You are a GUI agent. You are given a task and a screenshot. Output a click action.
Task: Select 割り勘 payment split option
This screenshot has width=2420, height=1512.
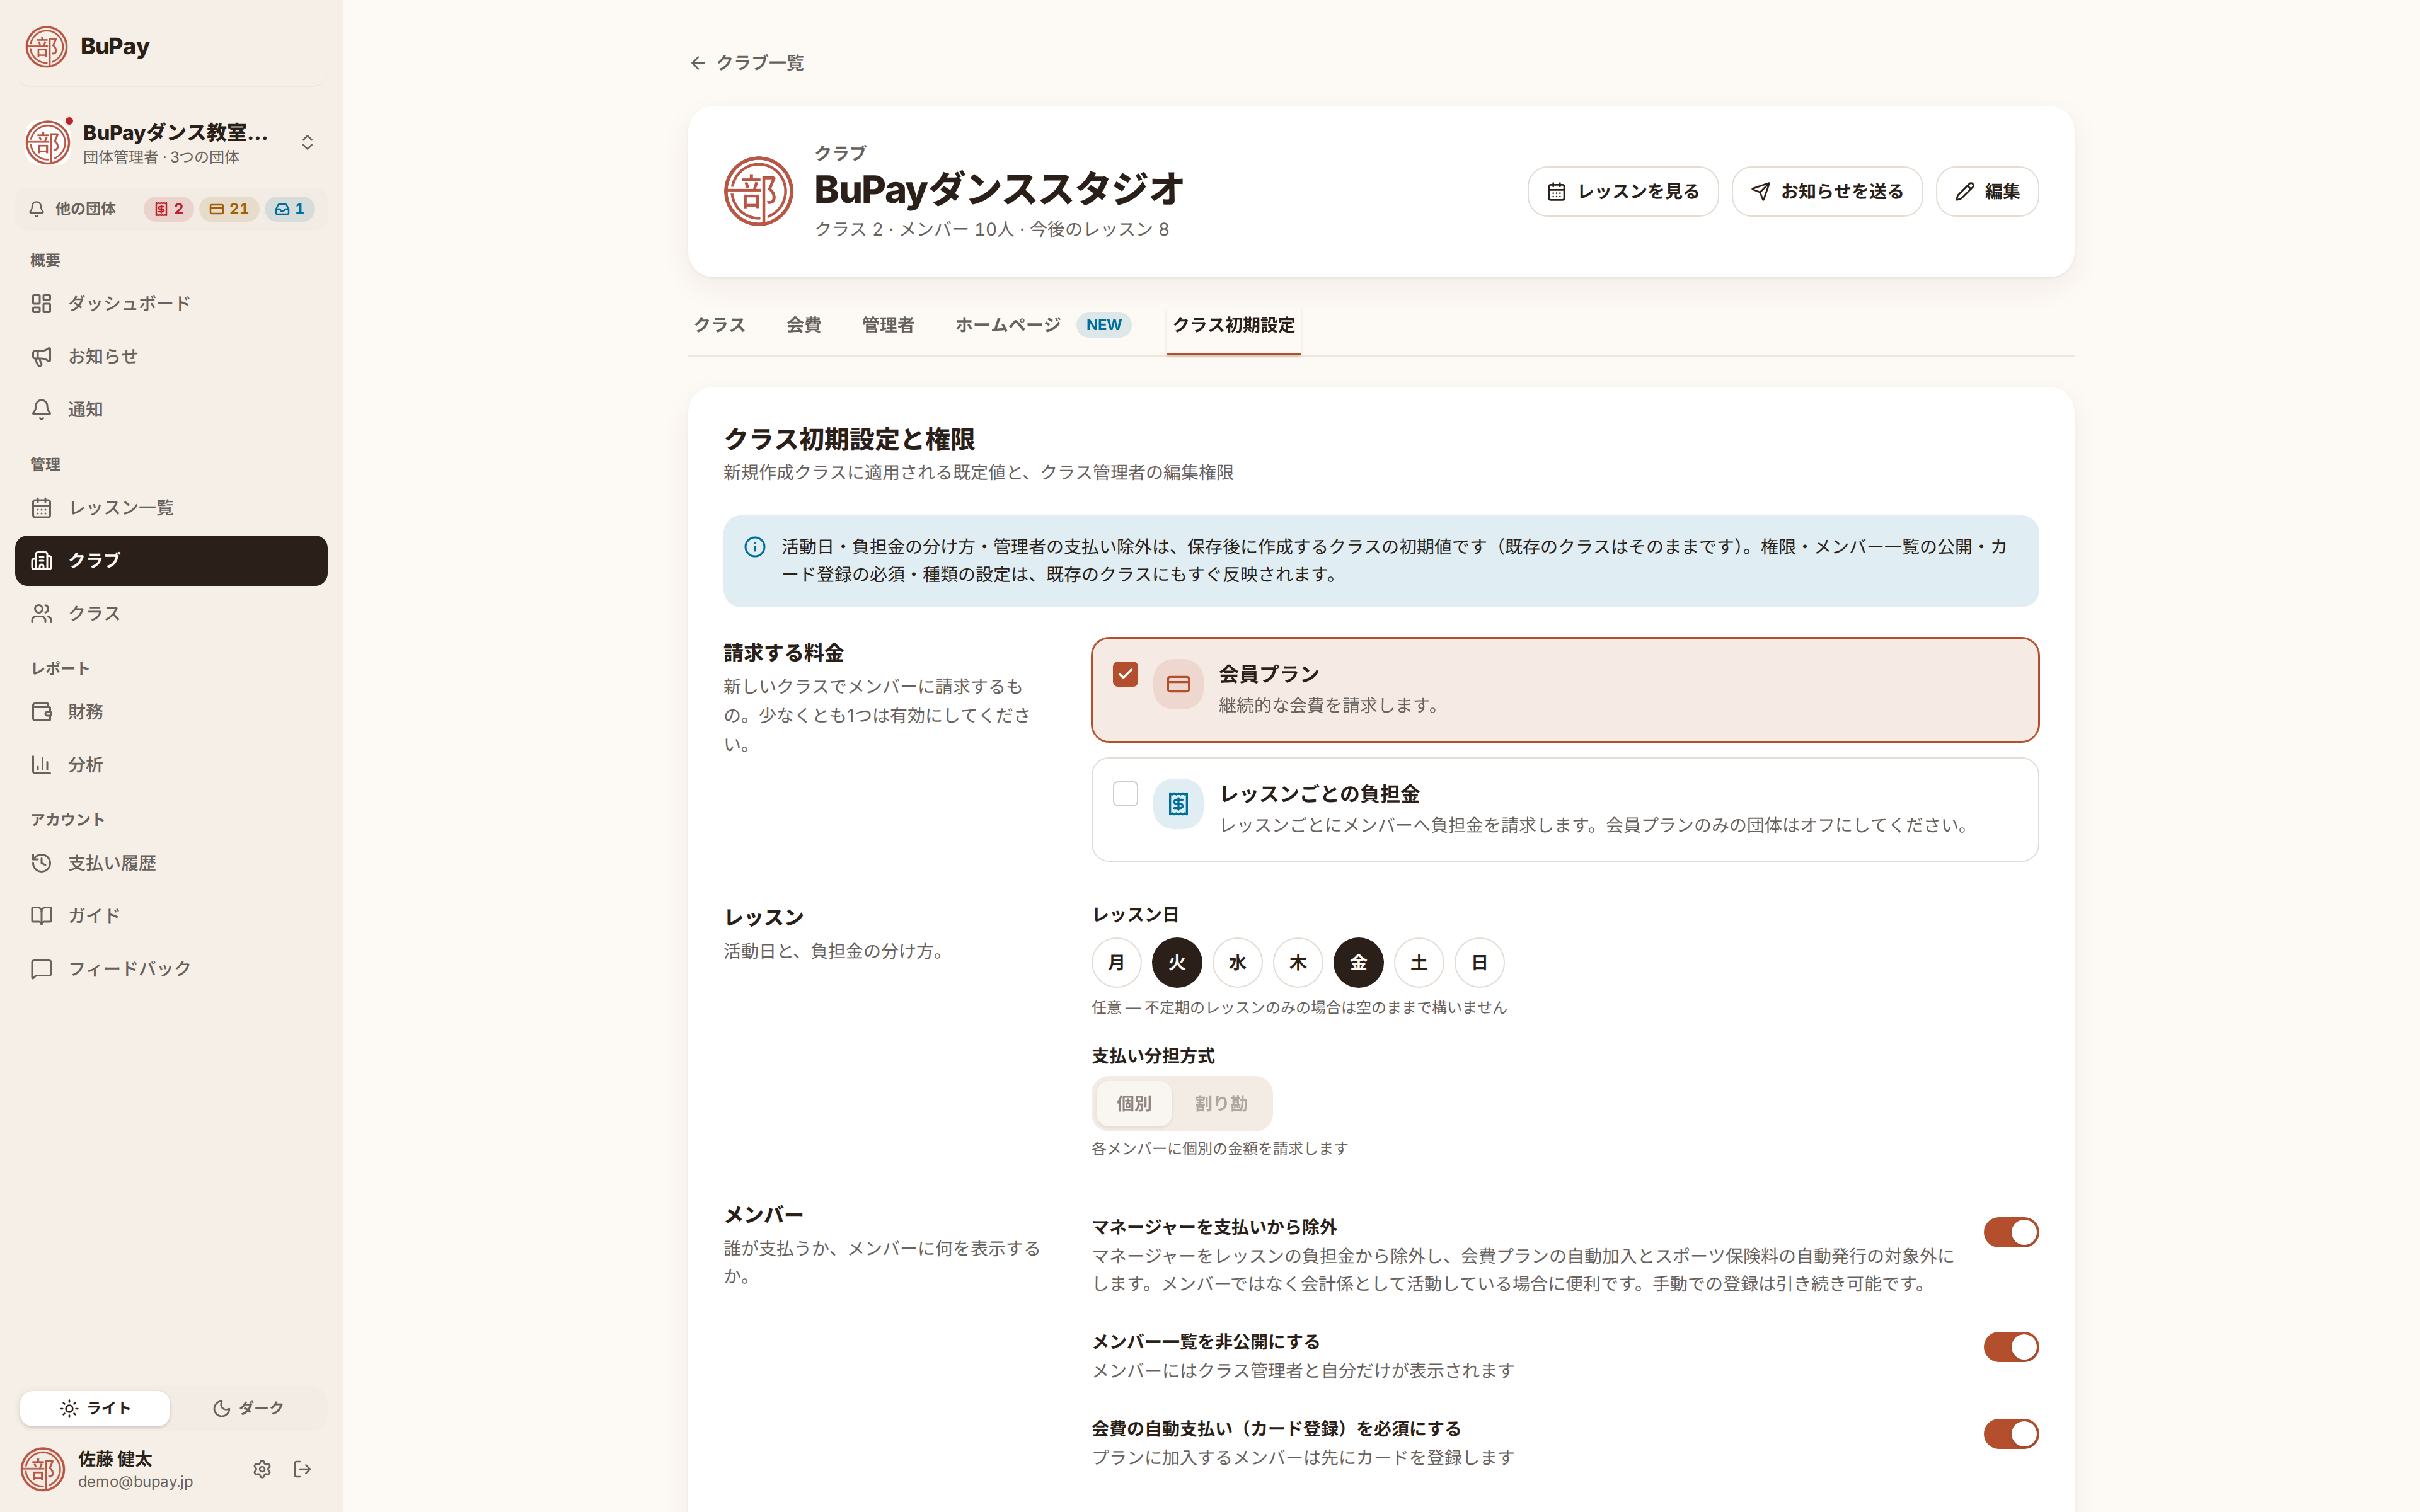tap(1220, 1104)
